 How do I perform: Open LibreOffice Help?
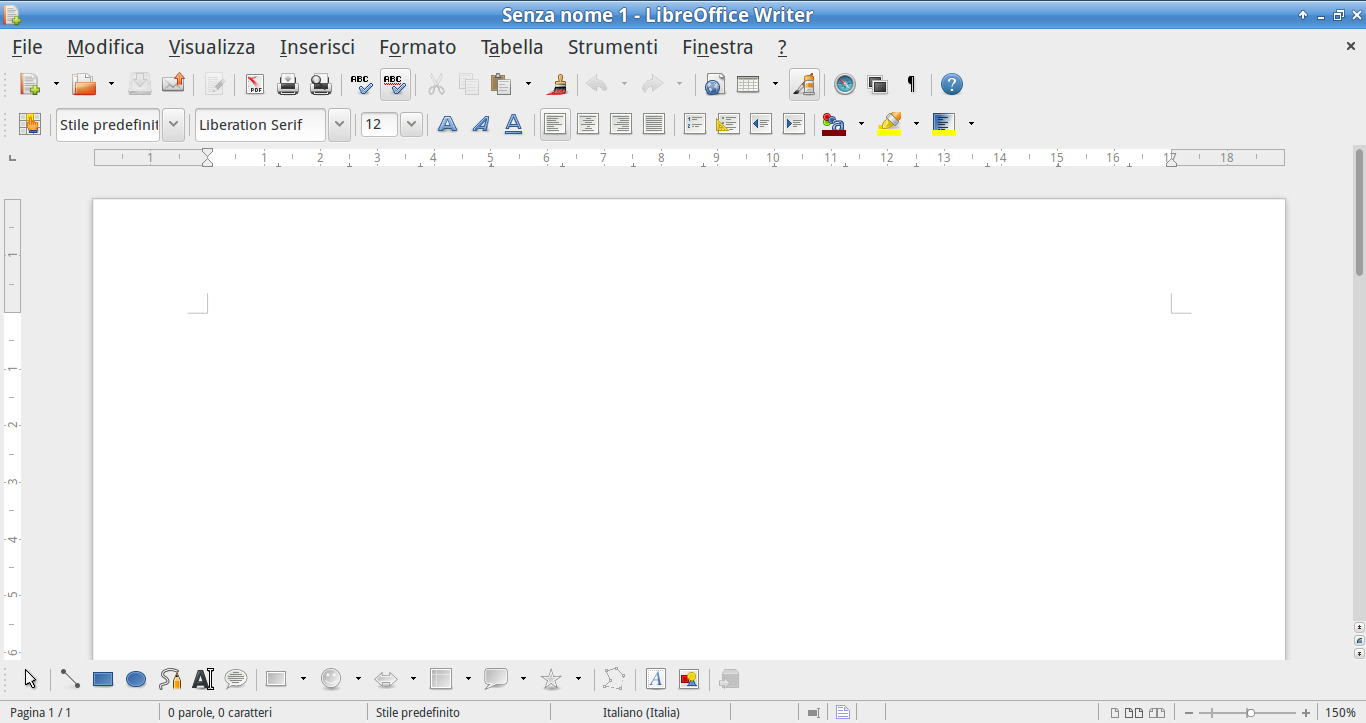tap(952, 85)
